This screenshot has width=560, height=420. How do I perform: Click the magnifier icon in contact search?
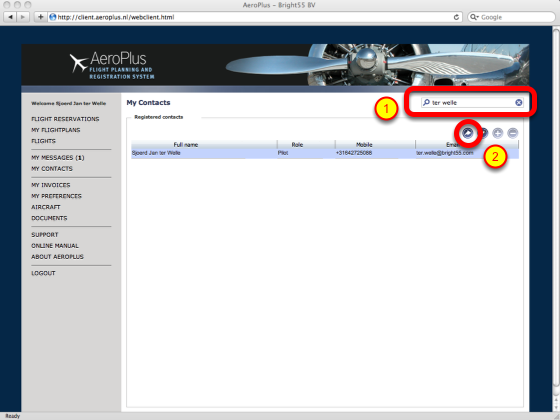(426, 102)
